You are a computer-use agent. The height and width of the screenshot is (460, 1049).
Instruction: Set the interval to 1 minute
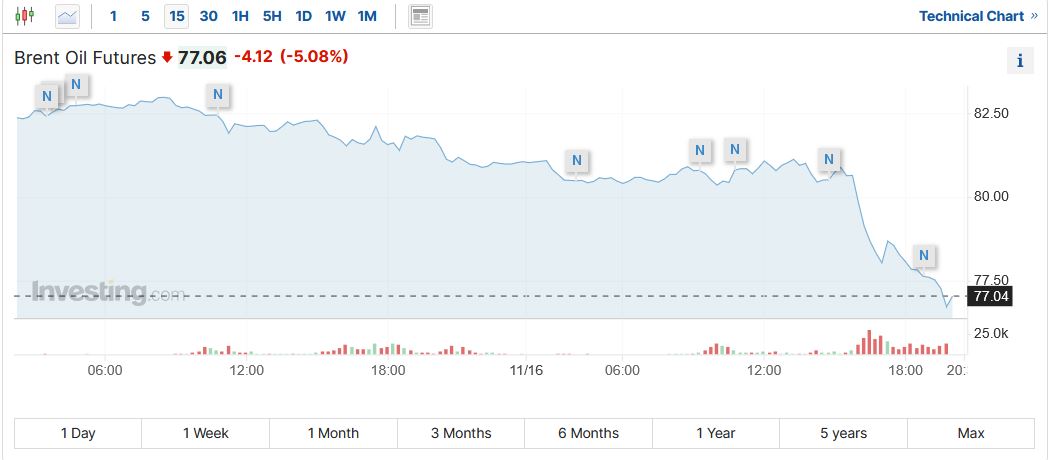coord(113,16)
